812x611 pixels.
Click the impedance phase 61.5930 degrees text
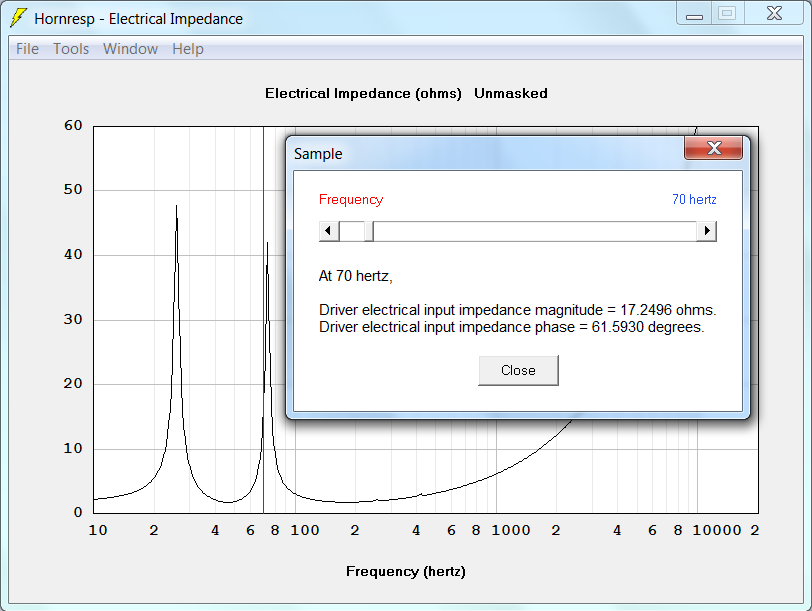click(x=512, y=327)
